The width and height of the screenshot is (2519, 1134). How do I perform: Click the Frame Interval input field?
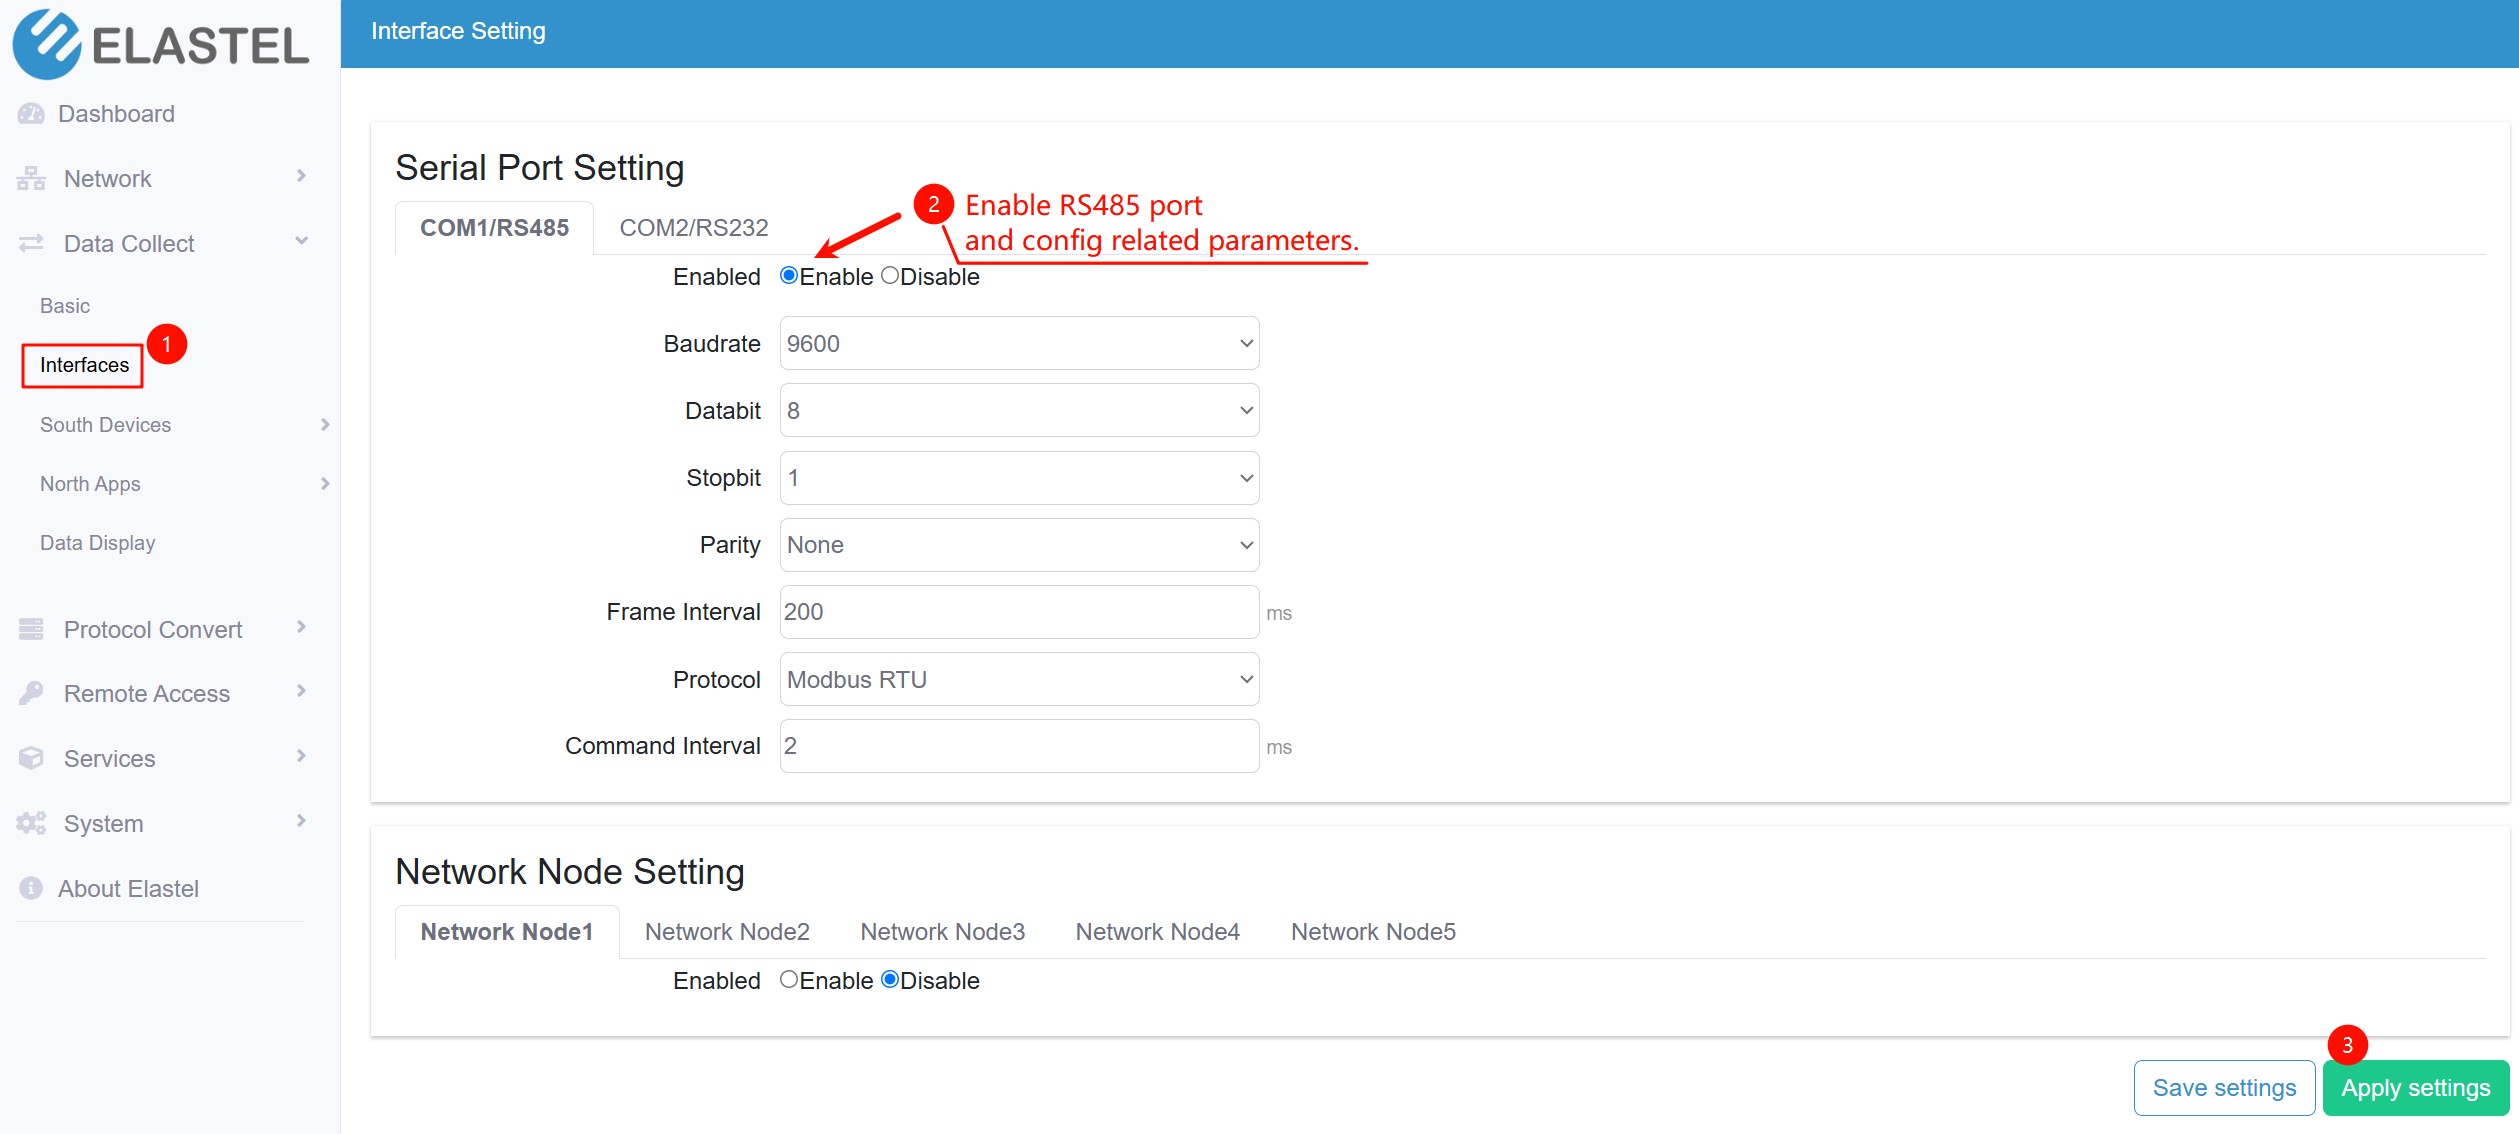coord(1018,611)
